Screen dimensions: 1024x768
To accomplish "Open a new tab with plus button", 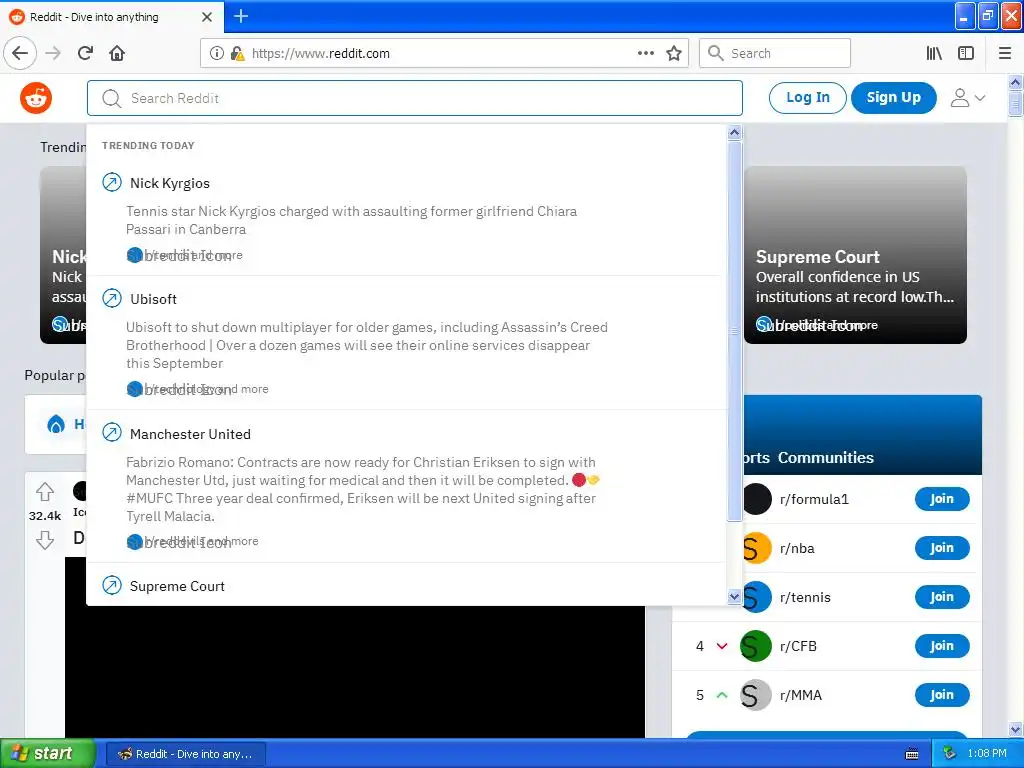I will coord(241,16).
